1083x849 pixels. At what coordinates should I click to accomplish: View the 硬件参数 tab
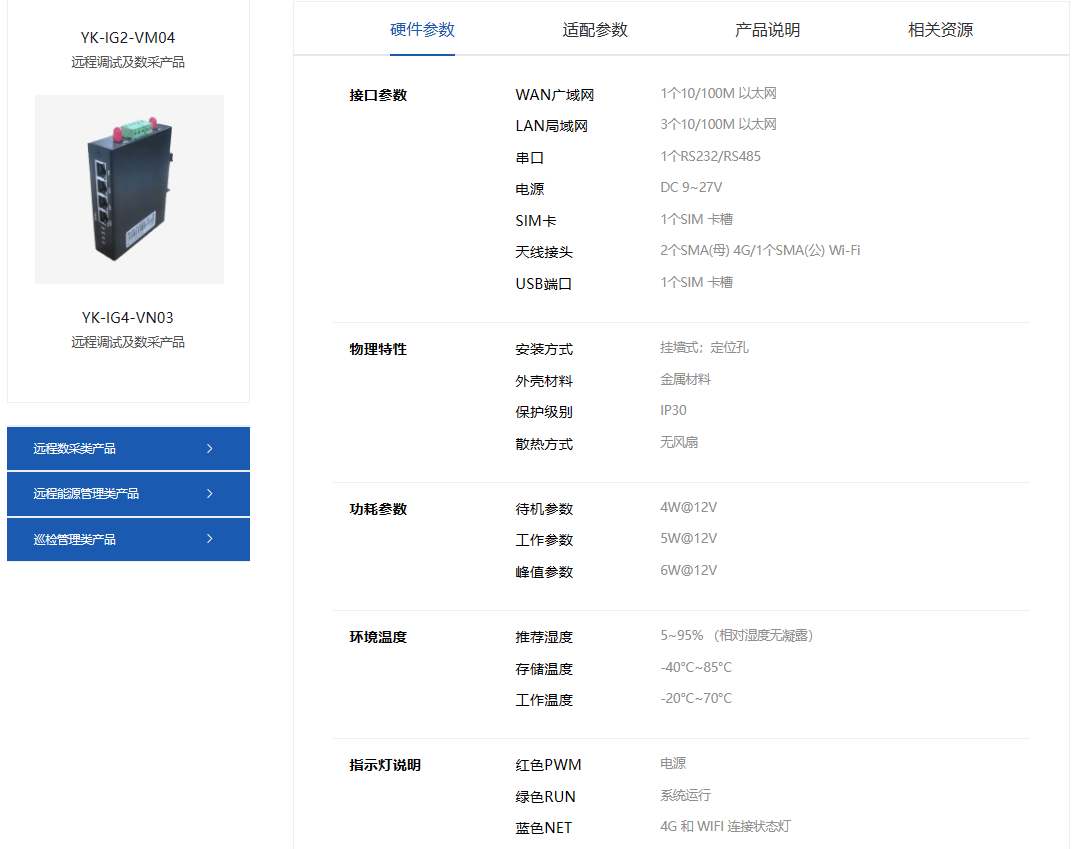(421, 30)
